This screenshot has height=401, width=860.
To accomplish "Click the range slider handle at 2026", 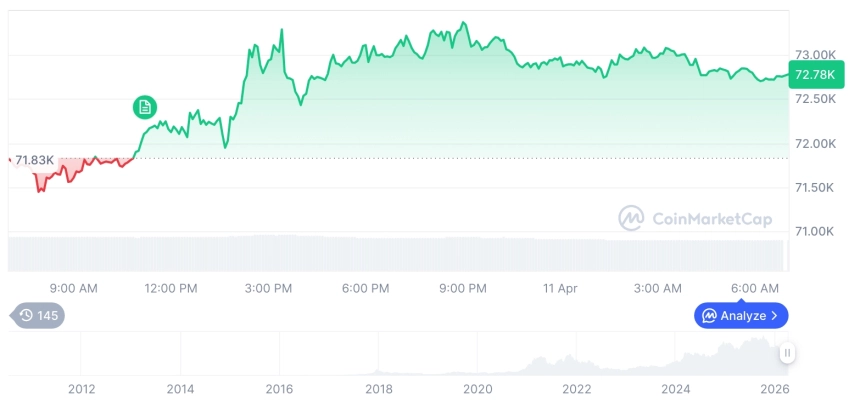I will (x=788, y=353).
